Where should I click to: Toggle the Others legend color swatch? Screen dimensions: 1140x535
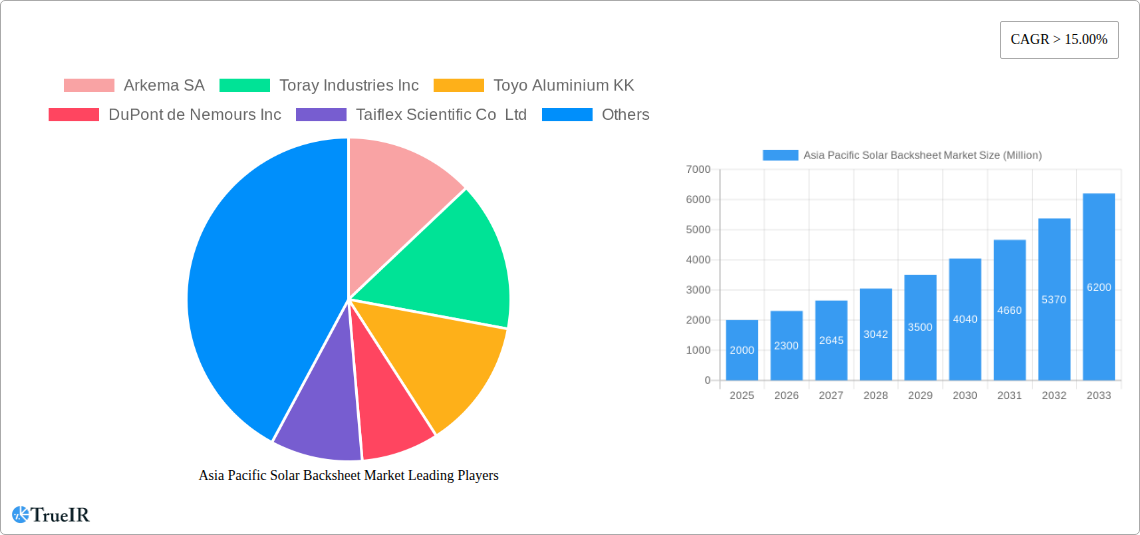click(567, 115)
